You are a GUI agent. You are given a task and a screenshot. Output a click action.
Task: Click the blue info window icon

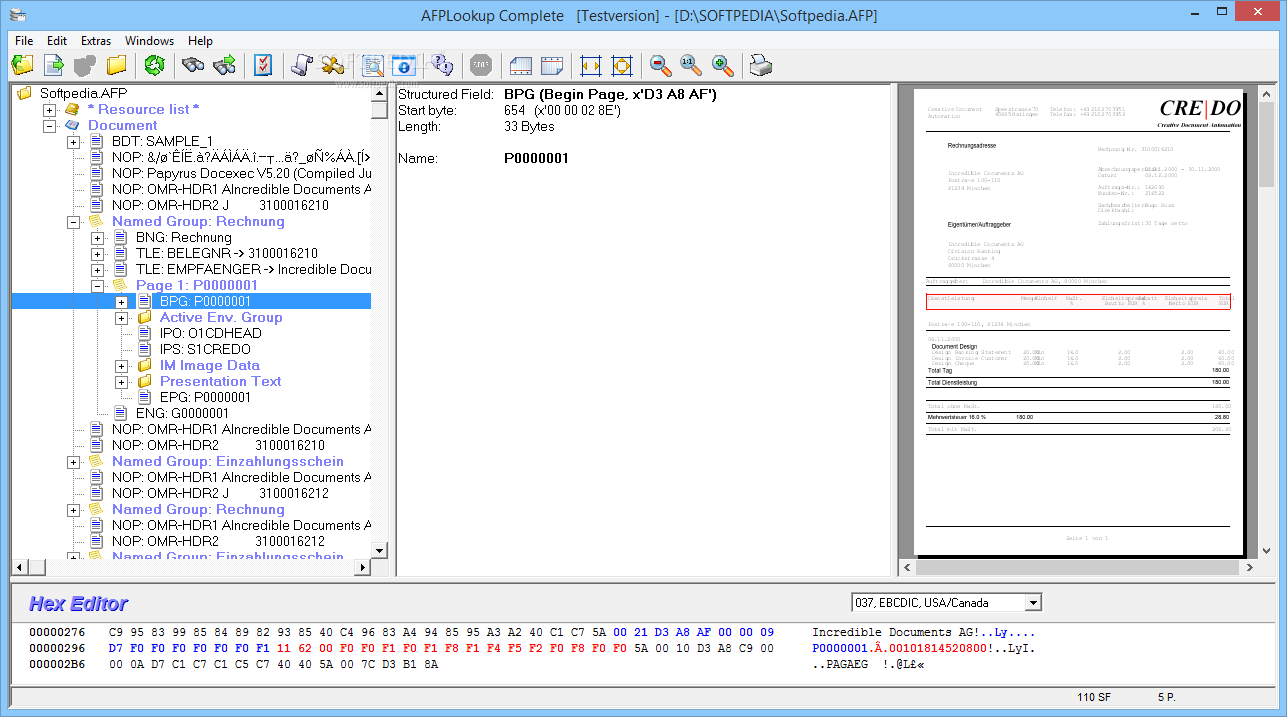click(404, 66)
